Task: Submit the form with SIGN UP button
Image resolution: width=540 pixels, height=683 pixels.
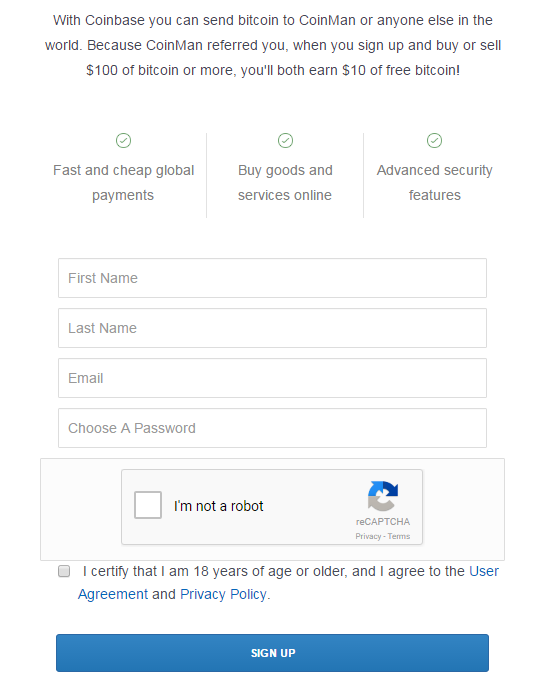Action: point(273,653)
